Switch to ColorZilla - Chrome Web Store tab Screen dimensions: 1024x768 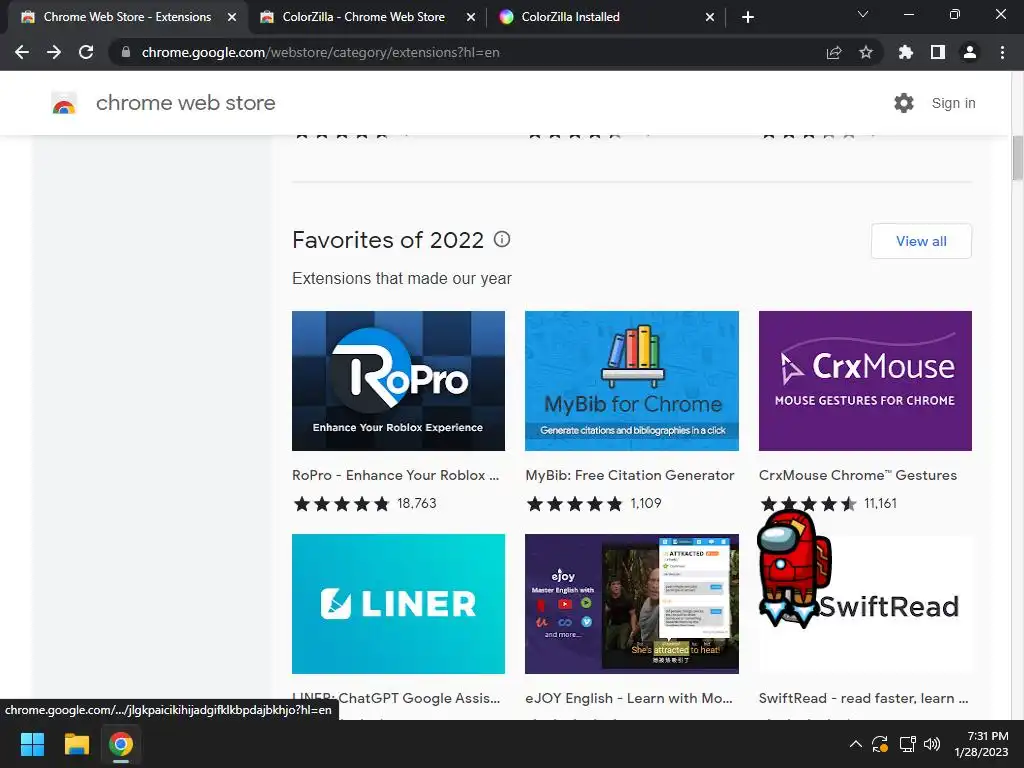tap(364, 17)
